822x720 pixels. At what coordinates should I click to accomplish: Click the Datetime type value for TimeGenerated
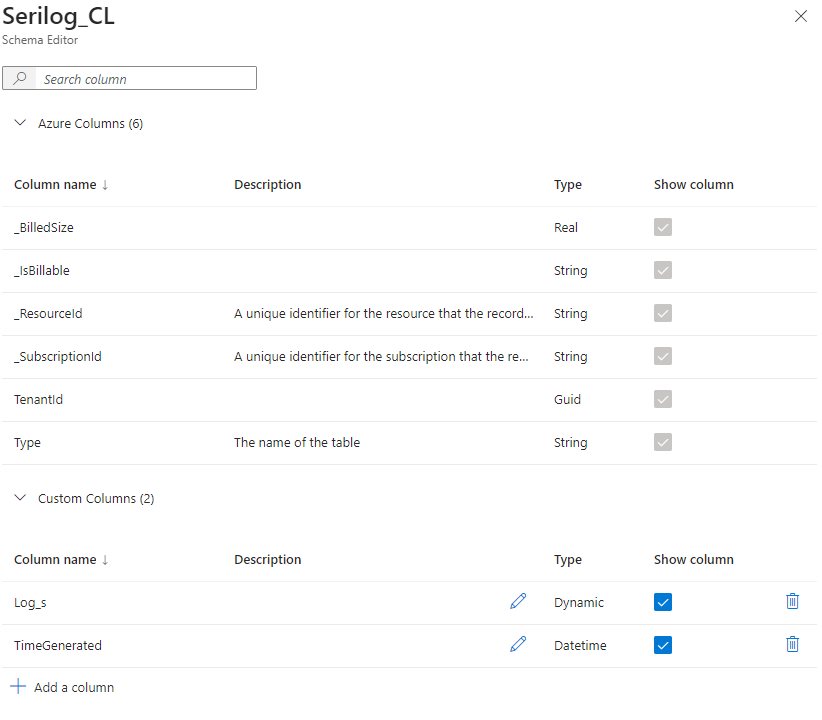(580, 646)
